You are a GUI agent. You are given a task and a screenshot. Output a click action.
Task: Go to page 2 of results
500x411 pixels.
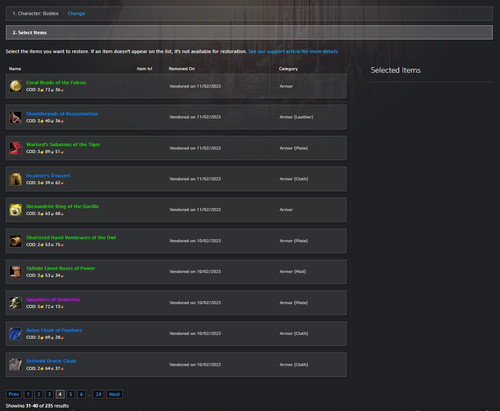point(39,394)
